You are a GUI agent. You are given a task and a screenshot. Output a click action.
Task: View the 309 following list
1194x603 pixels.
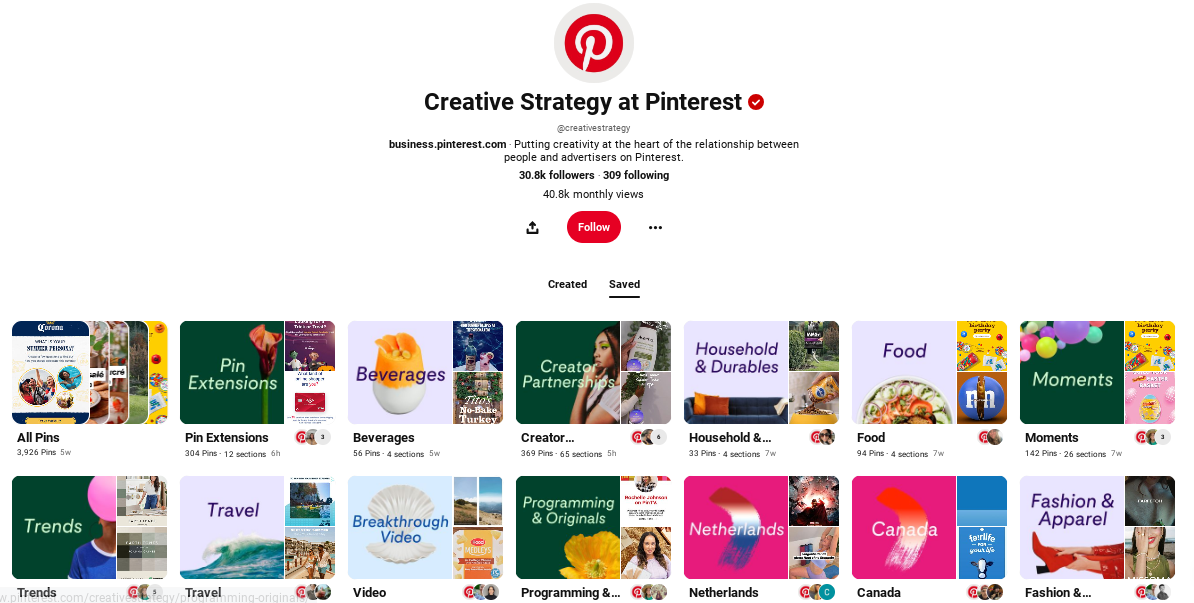pyautogui.click(x=636, y=175)
